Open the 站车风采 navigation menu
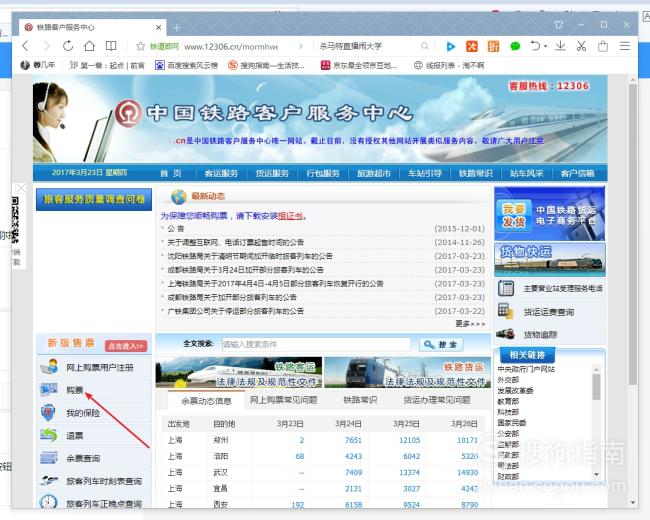 click(527, 173)
